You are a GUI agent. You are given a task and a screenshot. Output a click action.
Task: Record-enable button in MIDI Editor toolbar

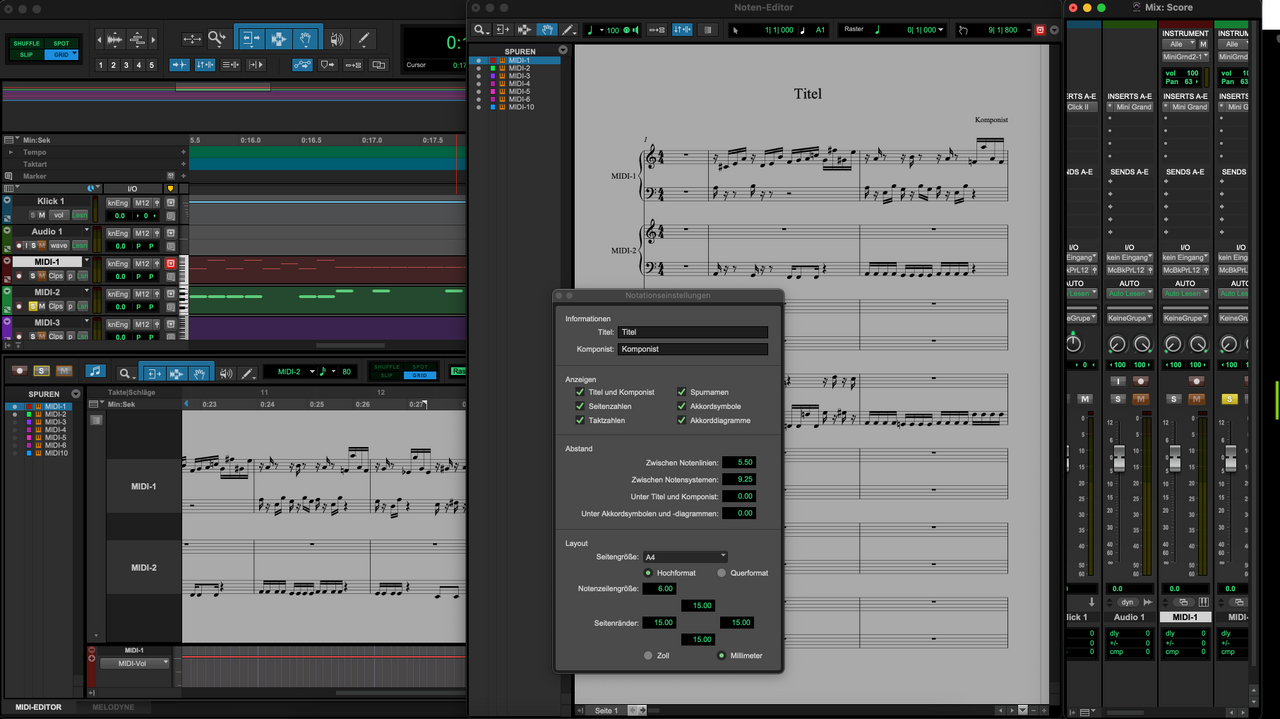19,371
